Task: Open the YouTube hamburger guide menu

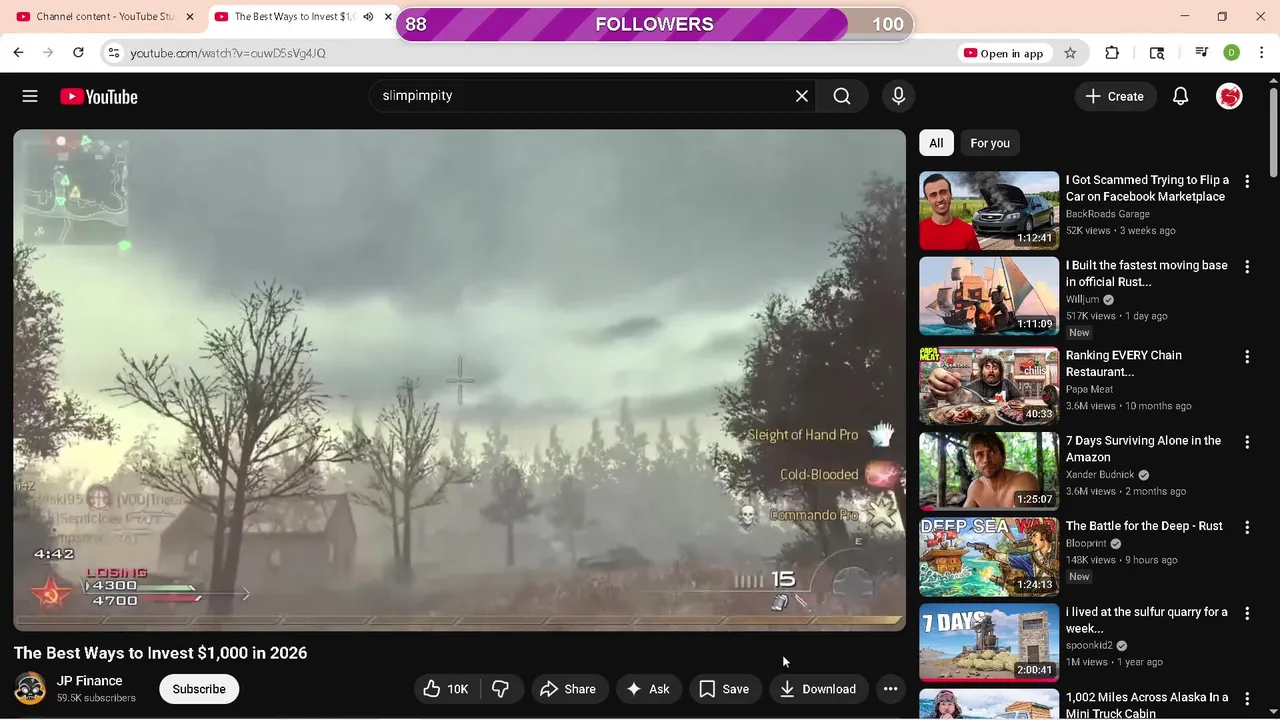Action: pyautogui.click(x=30, y=96)
